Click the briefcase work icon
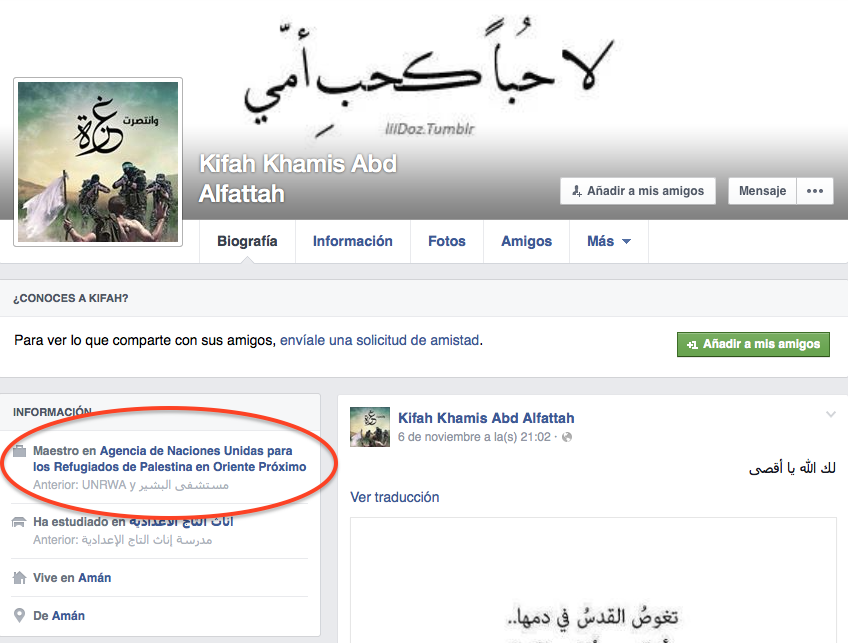 point(19,450)
